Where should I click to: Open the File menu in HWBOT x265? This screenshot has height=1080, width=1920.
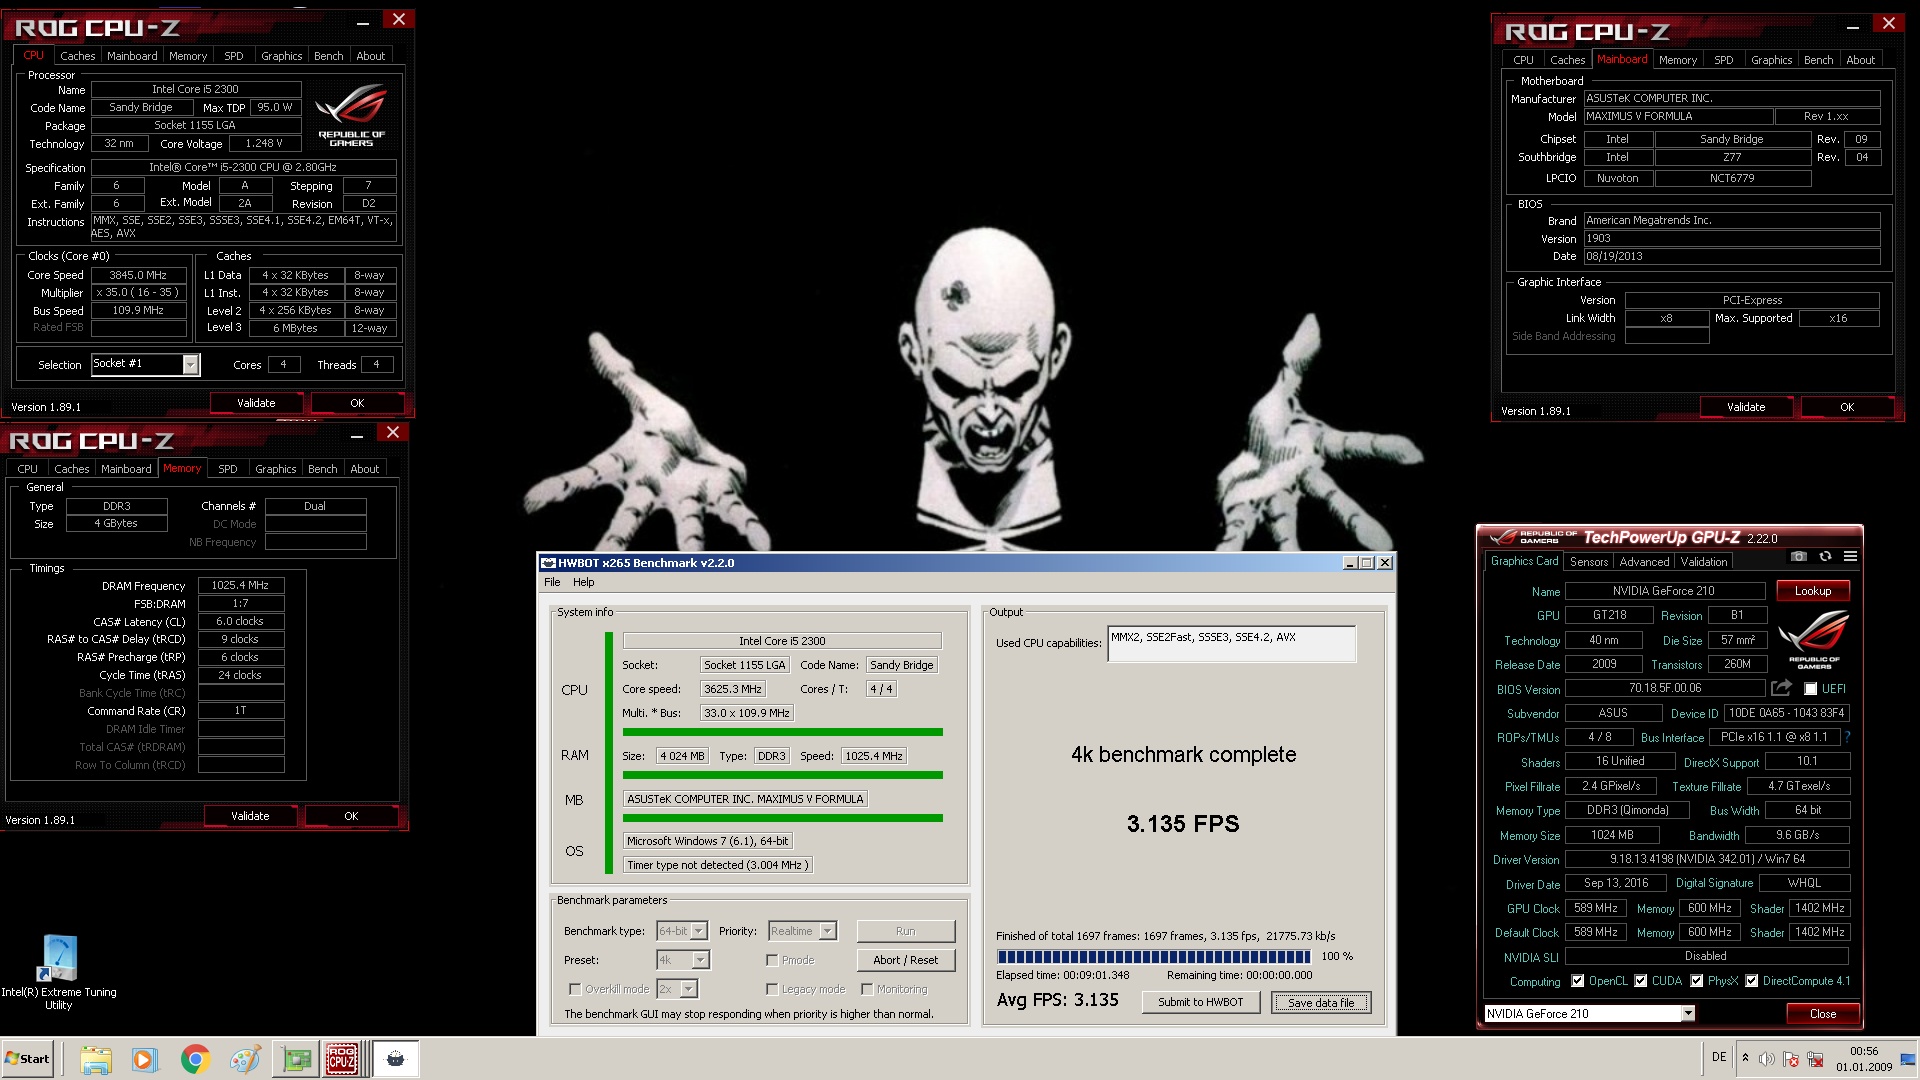[552, 582]
